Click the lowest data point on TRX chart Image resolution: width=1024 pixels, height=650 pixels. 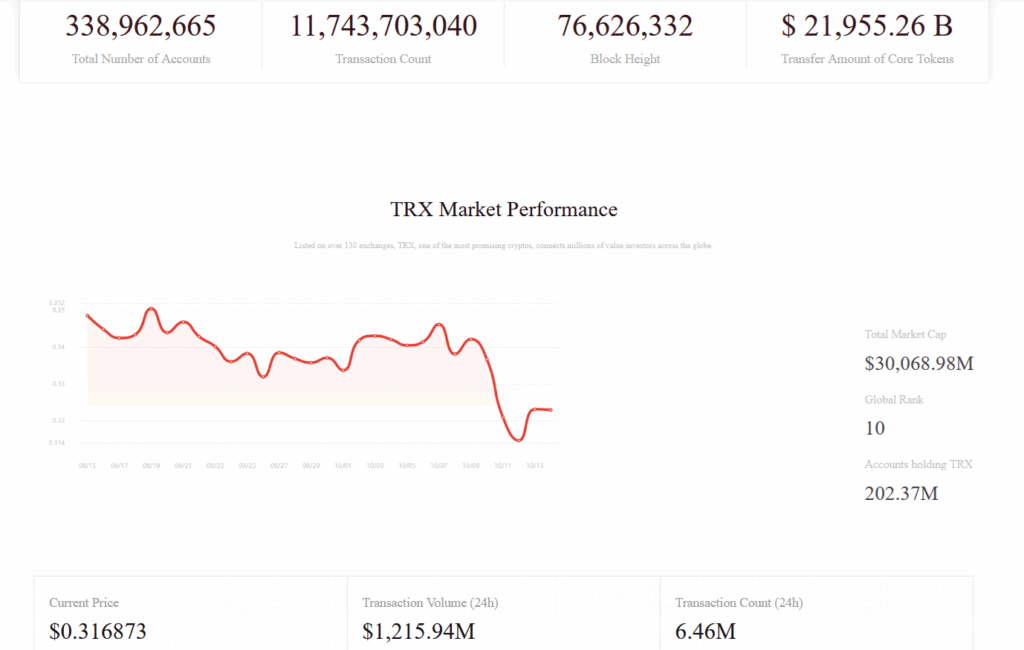(x=517, y=439)
